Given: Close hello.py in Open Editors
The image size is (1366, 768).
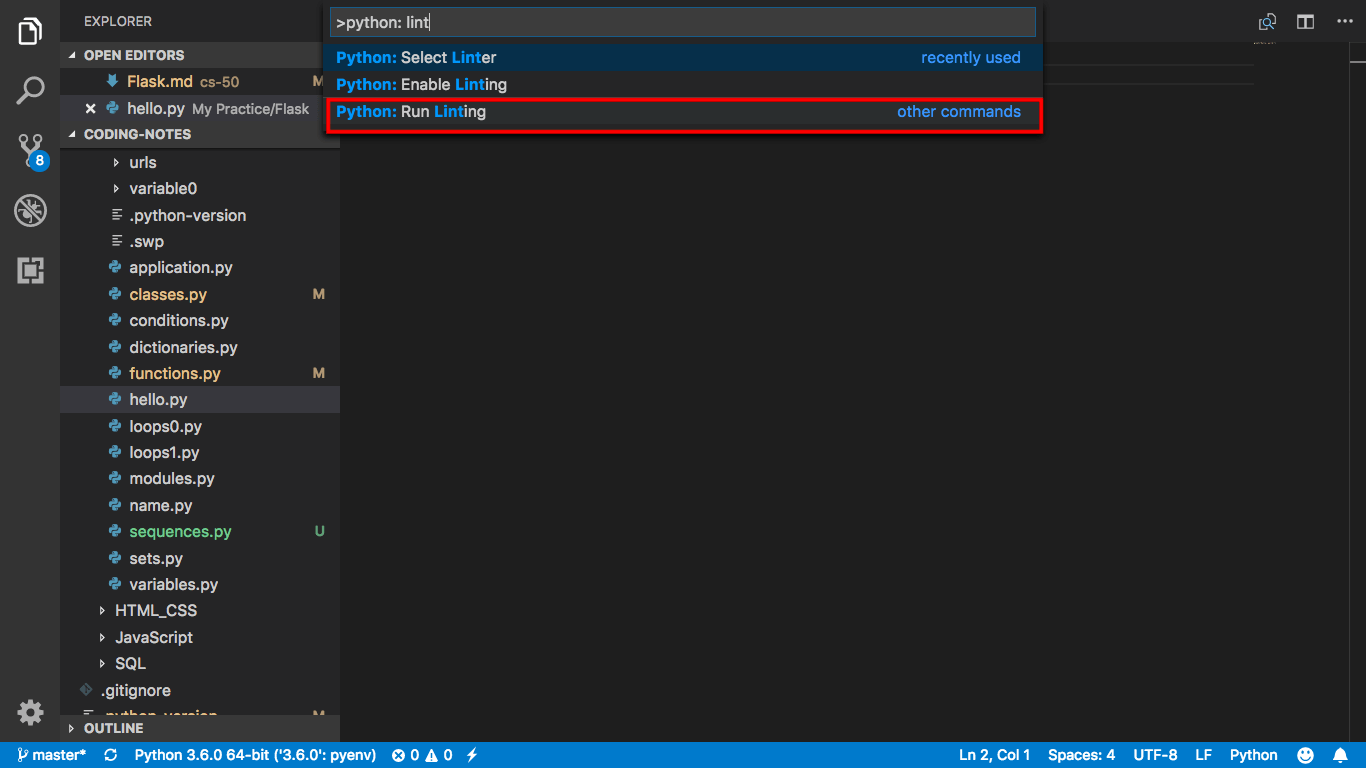Looking at the screenshot, I should [x=91, y=109].
